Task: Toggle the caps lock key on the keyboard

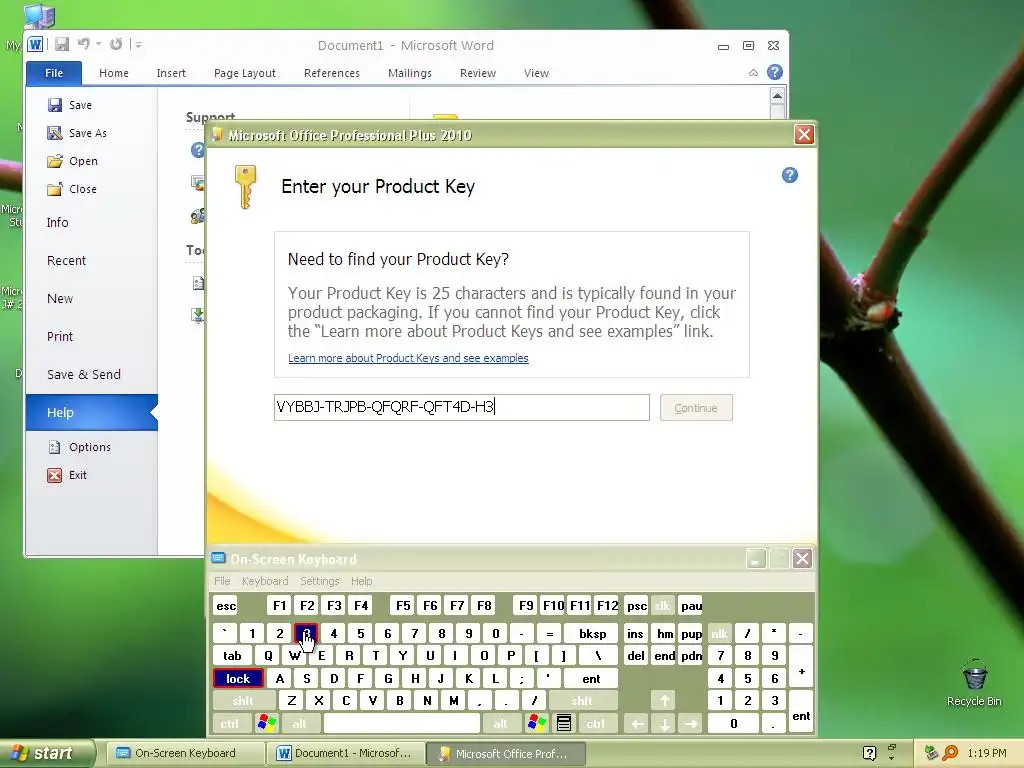Action: pyautogui.click(x=238, y=679)
